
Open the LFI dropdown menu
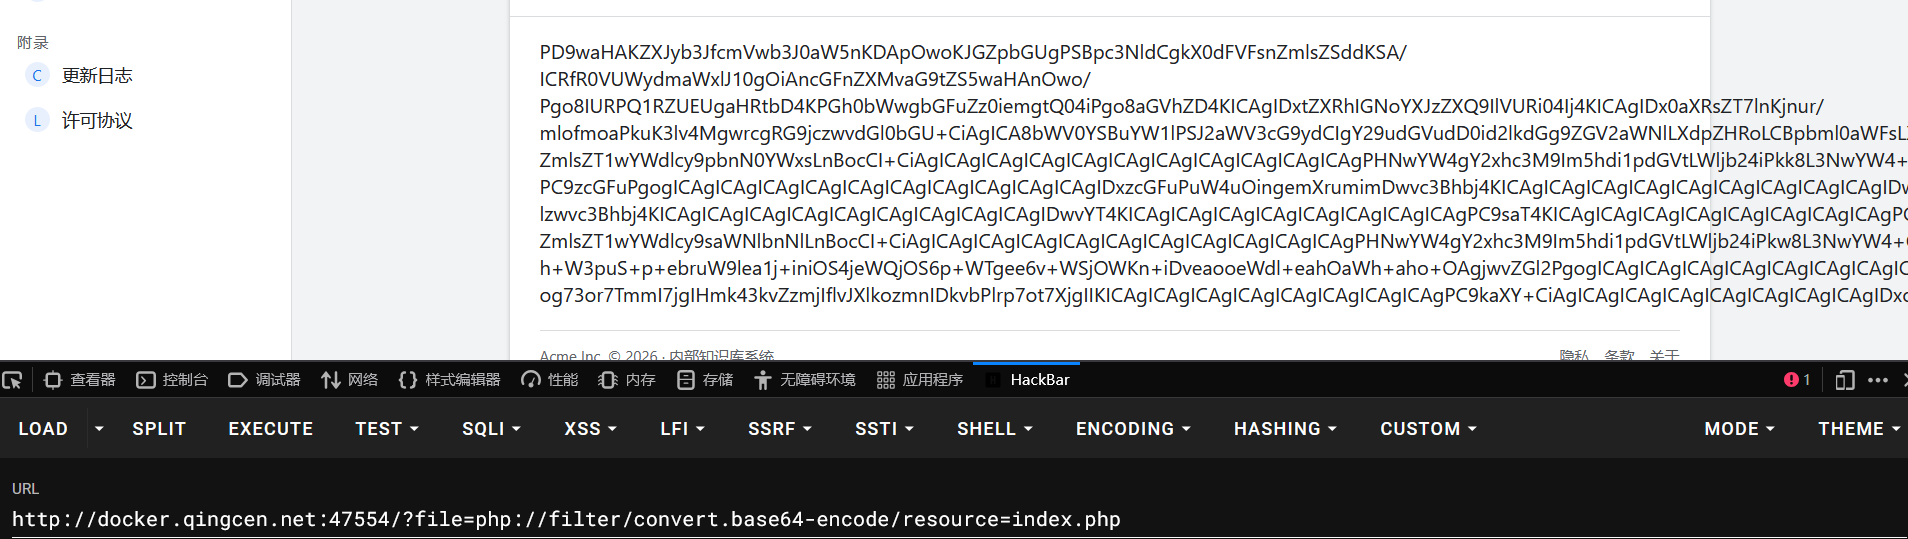point(683,429)
